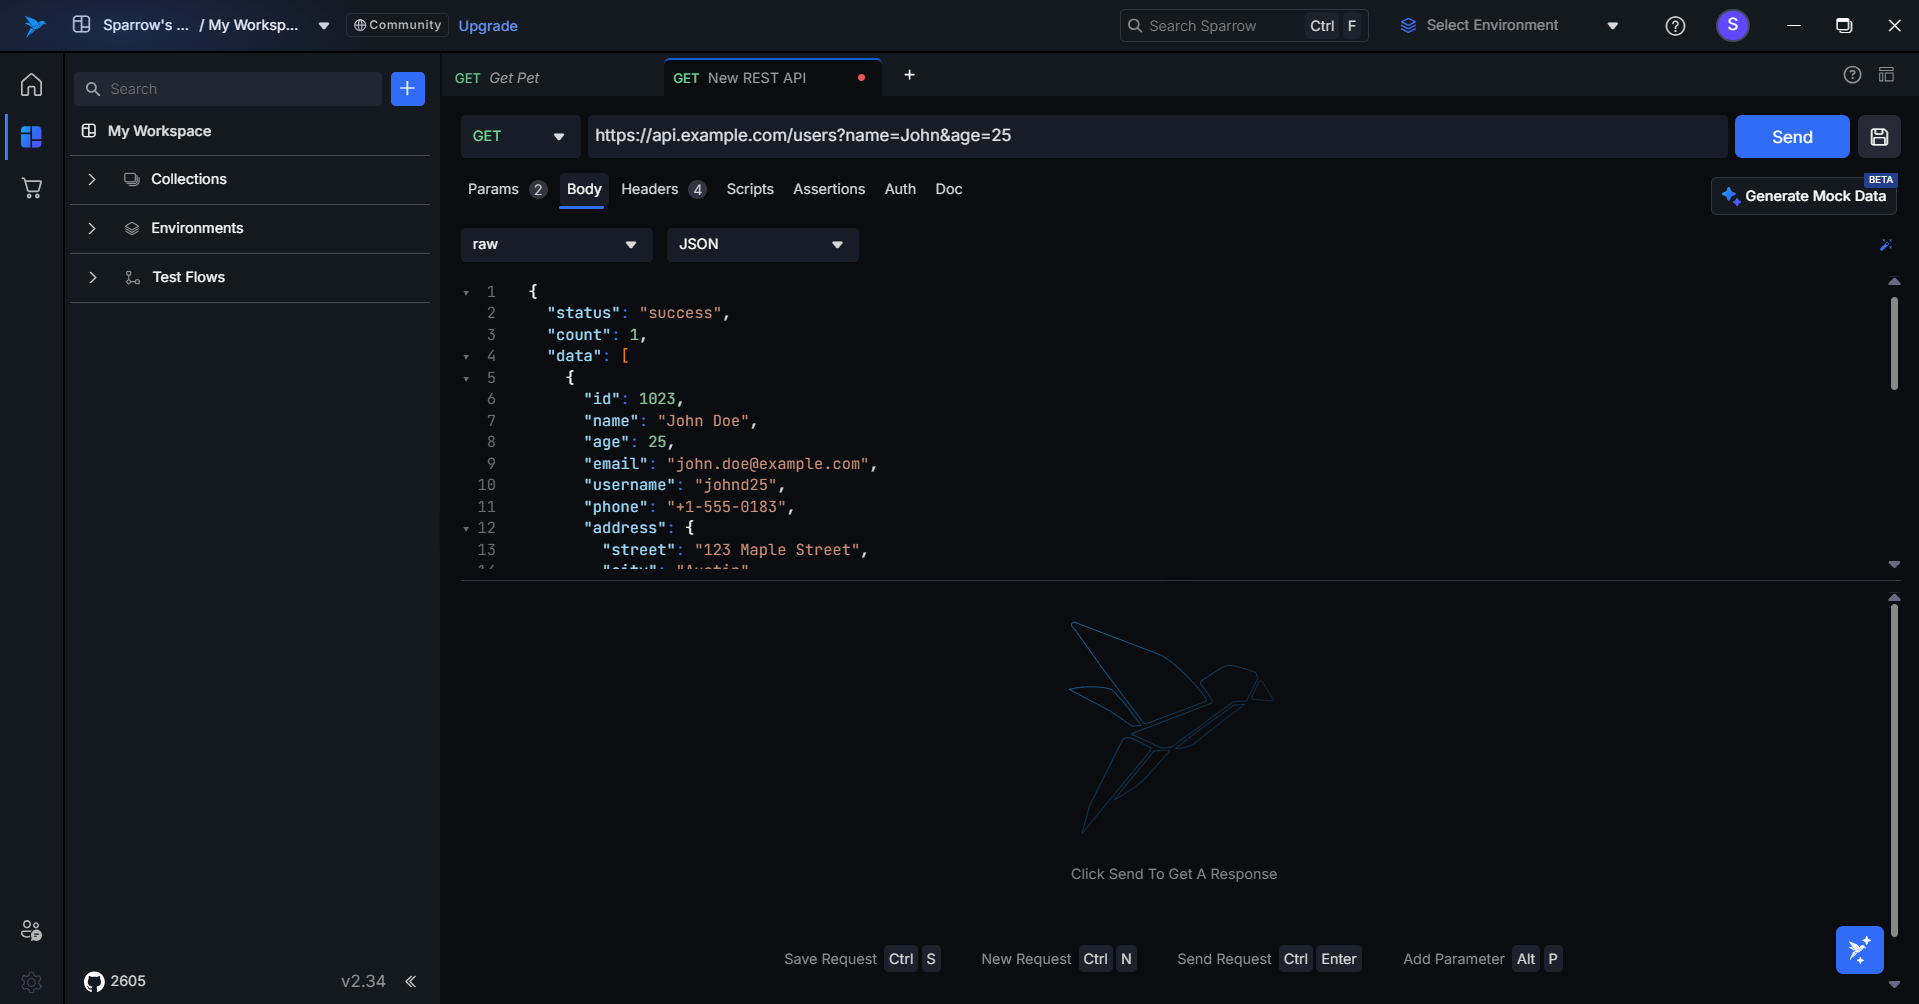Click the beautify wand icon in body editor
This screenshot has height=1004, width=1919.
(1886, 245)
